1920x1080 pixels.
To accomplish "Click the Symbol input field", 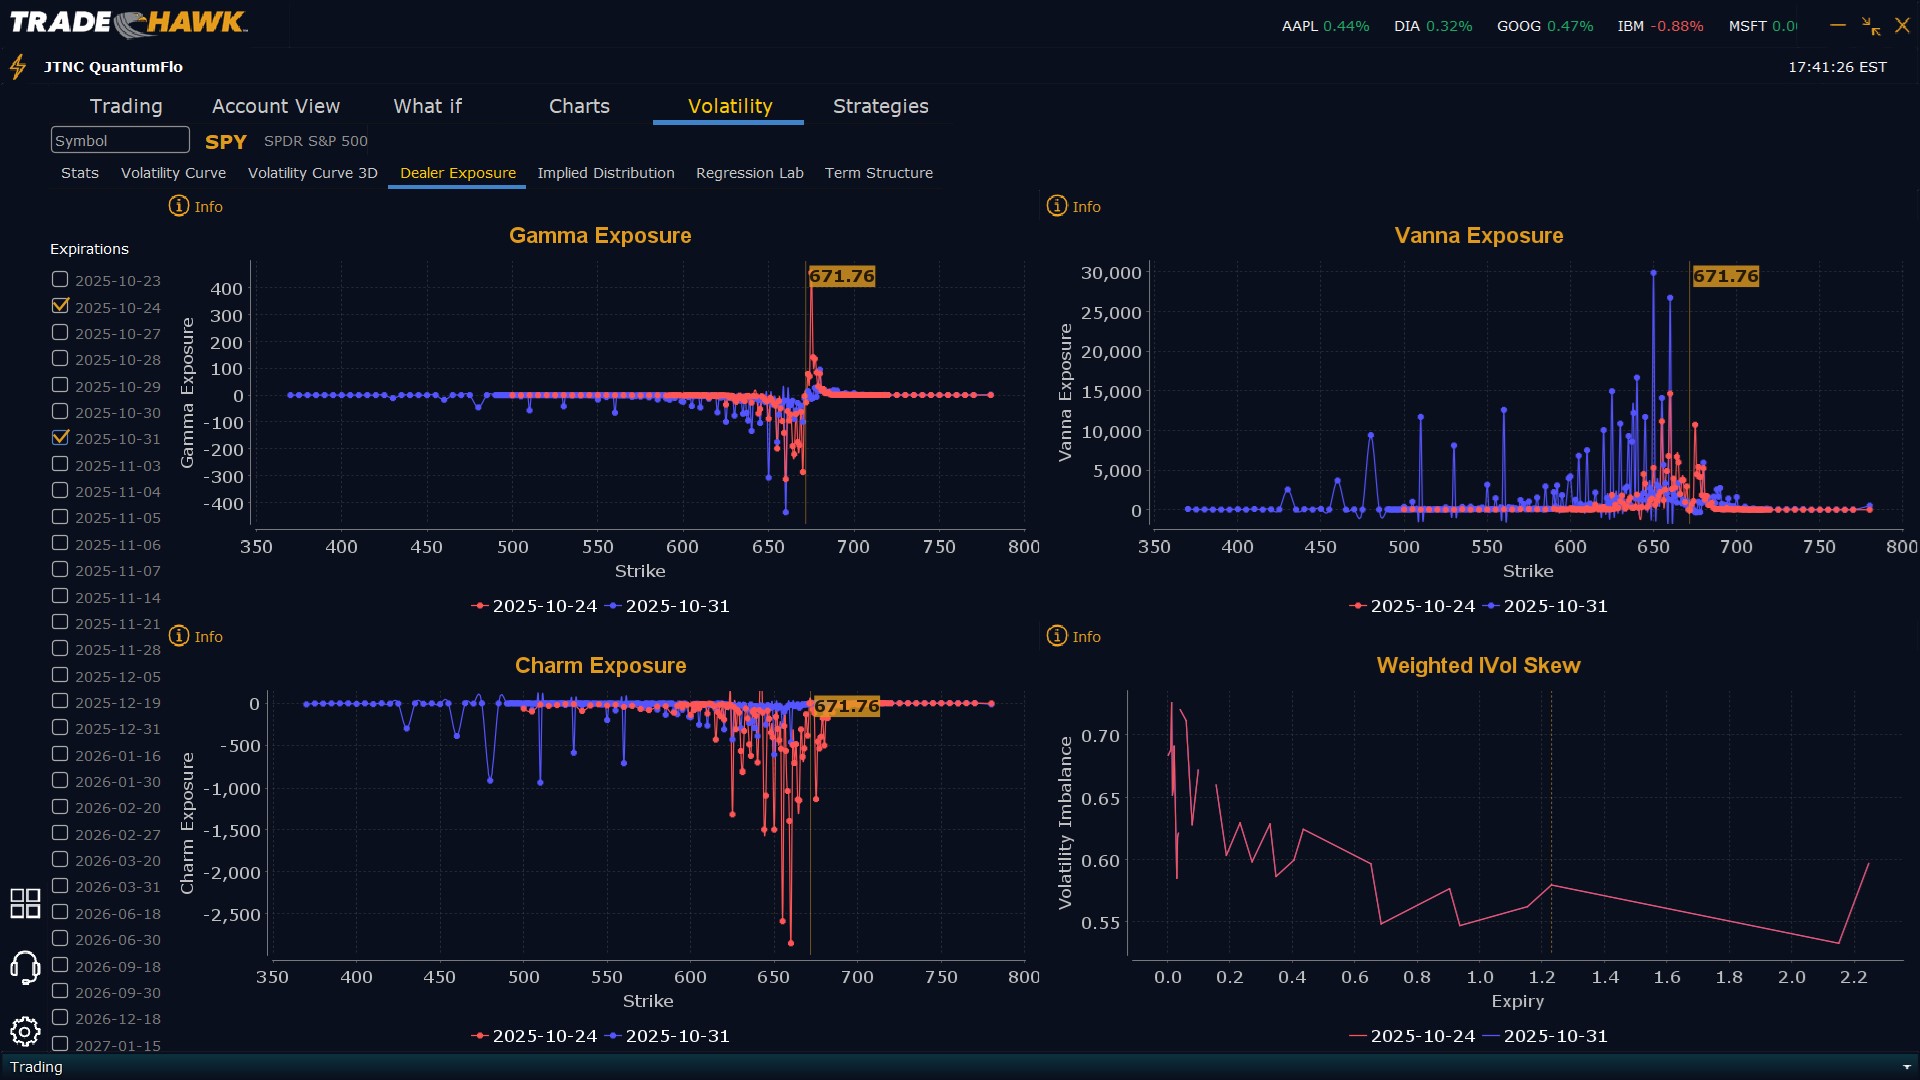I will pyautogui.click(x=120, y=140).
